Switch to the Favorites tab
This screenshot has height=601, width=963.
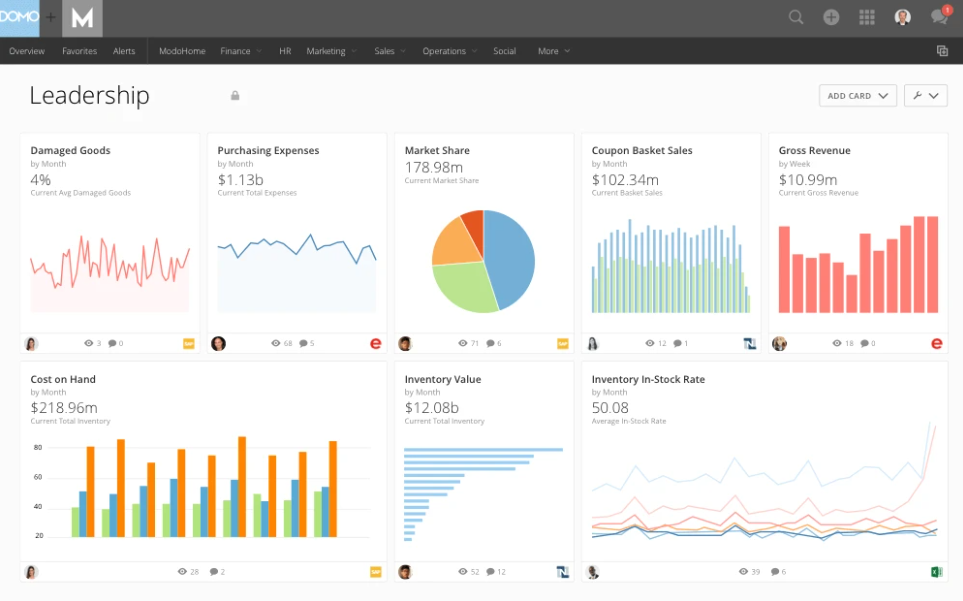point(79,51)
